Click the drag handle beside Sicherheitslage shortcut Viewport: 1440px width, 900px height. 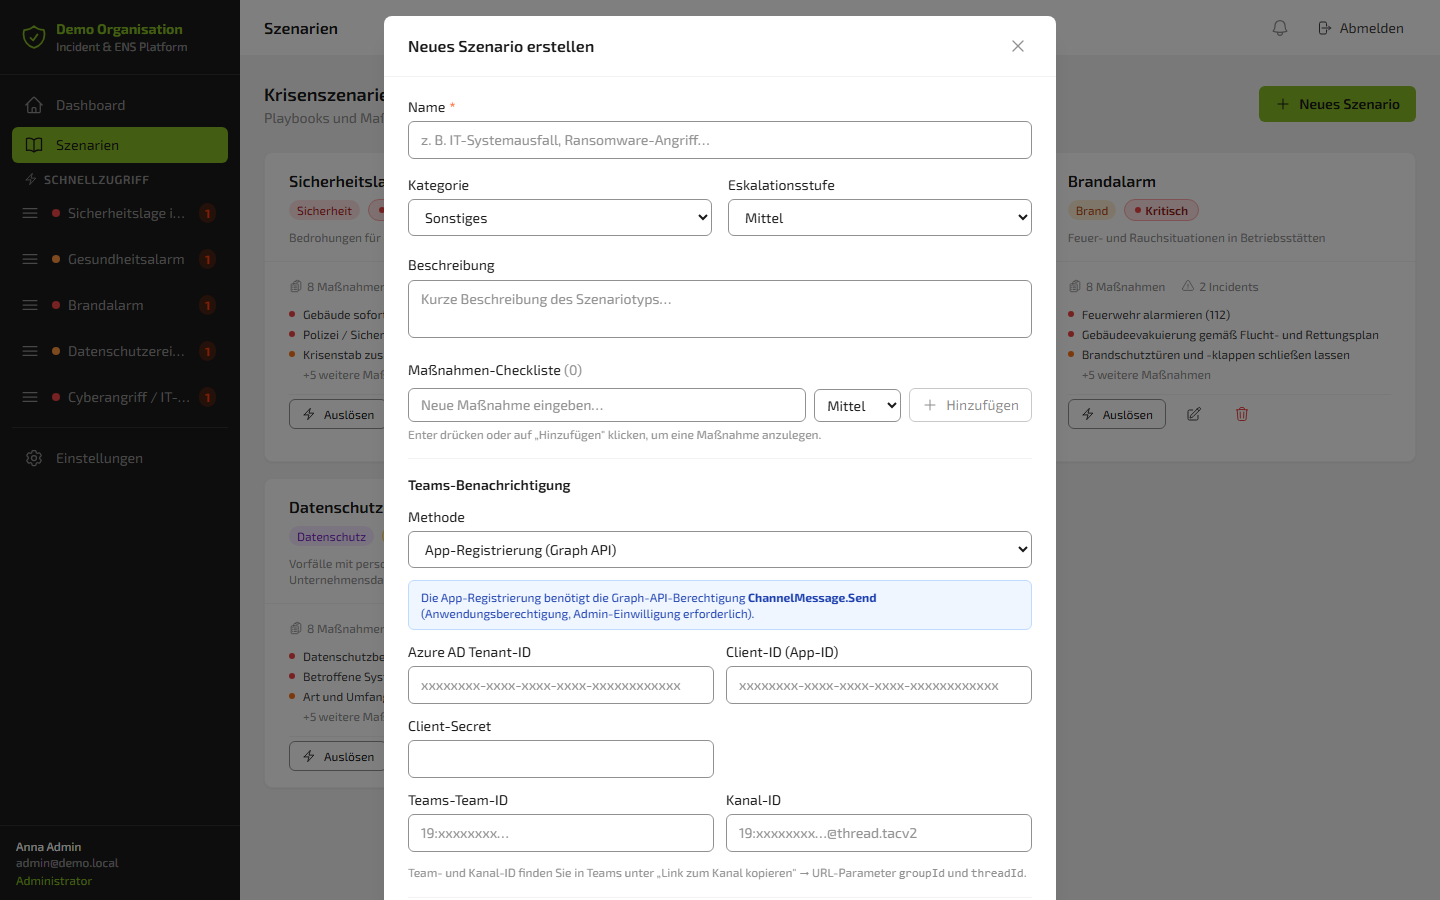pyautogui.click(x=30, y=213)
